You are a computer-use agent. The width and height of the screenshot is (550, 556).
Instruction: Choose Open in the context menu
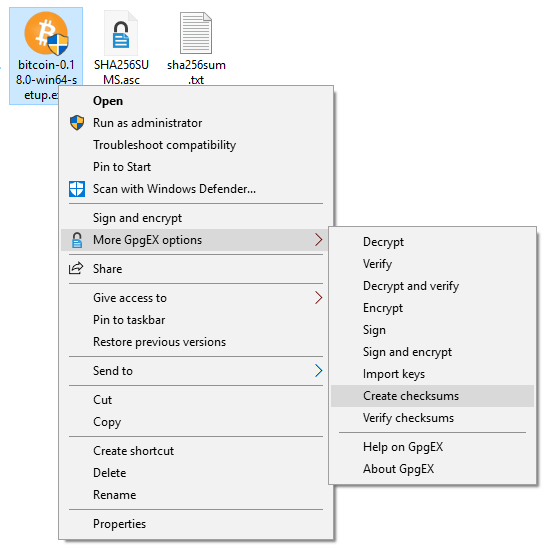[x=196, y=101]
